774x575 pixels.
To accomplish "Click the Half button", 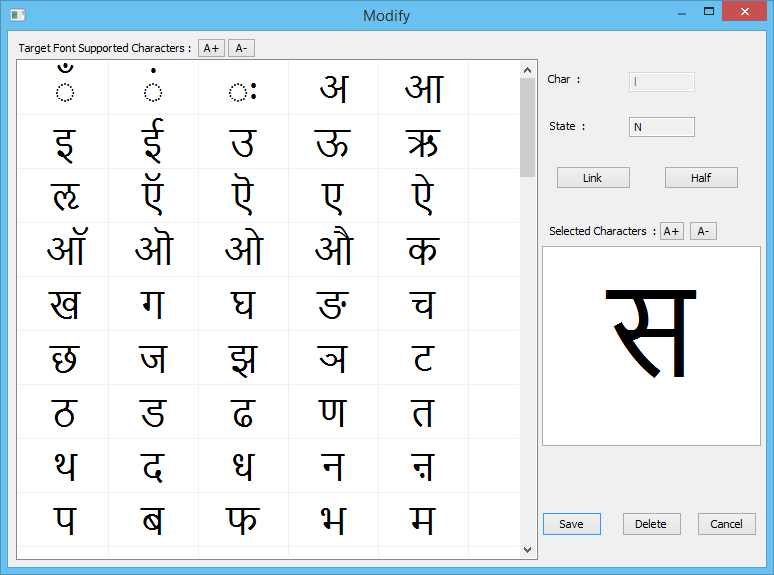I will pos(701,178).
